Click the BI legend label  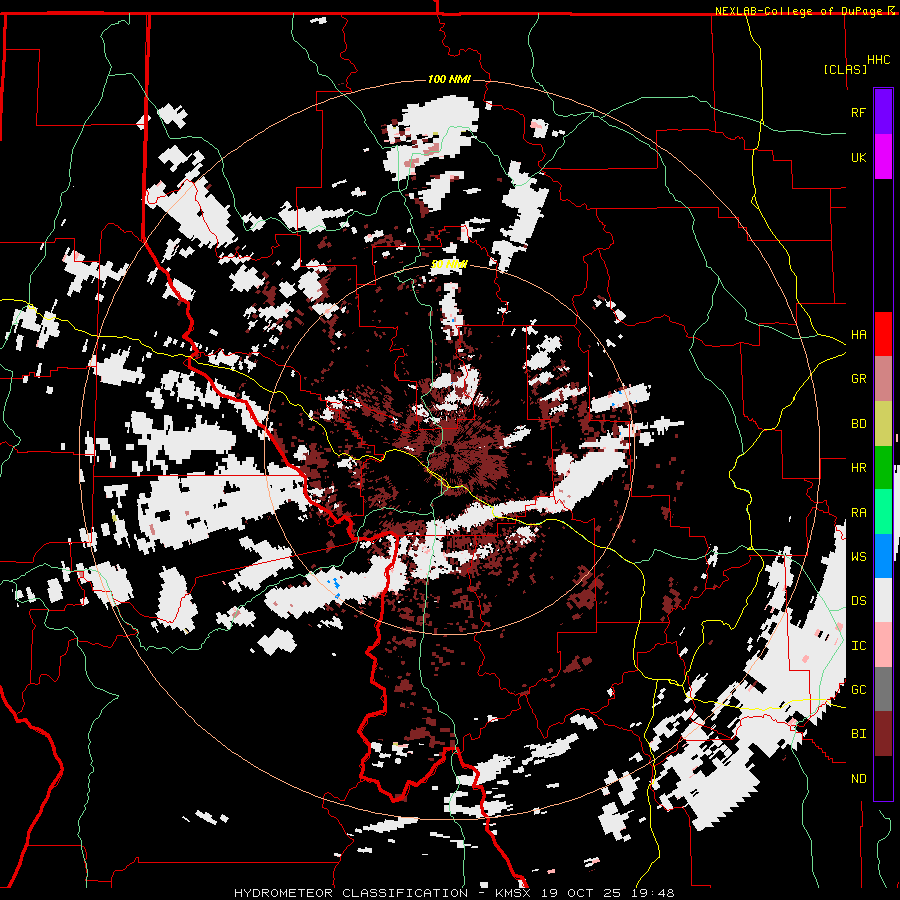click(x=858, y=734)
